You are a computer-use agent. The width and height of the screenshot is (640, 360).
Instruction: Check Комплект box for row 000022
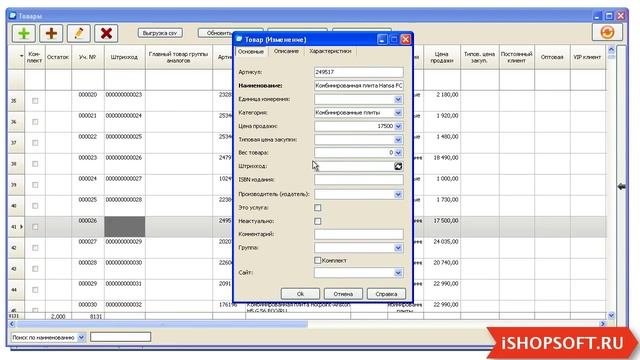tap(35, 143)
